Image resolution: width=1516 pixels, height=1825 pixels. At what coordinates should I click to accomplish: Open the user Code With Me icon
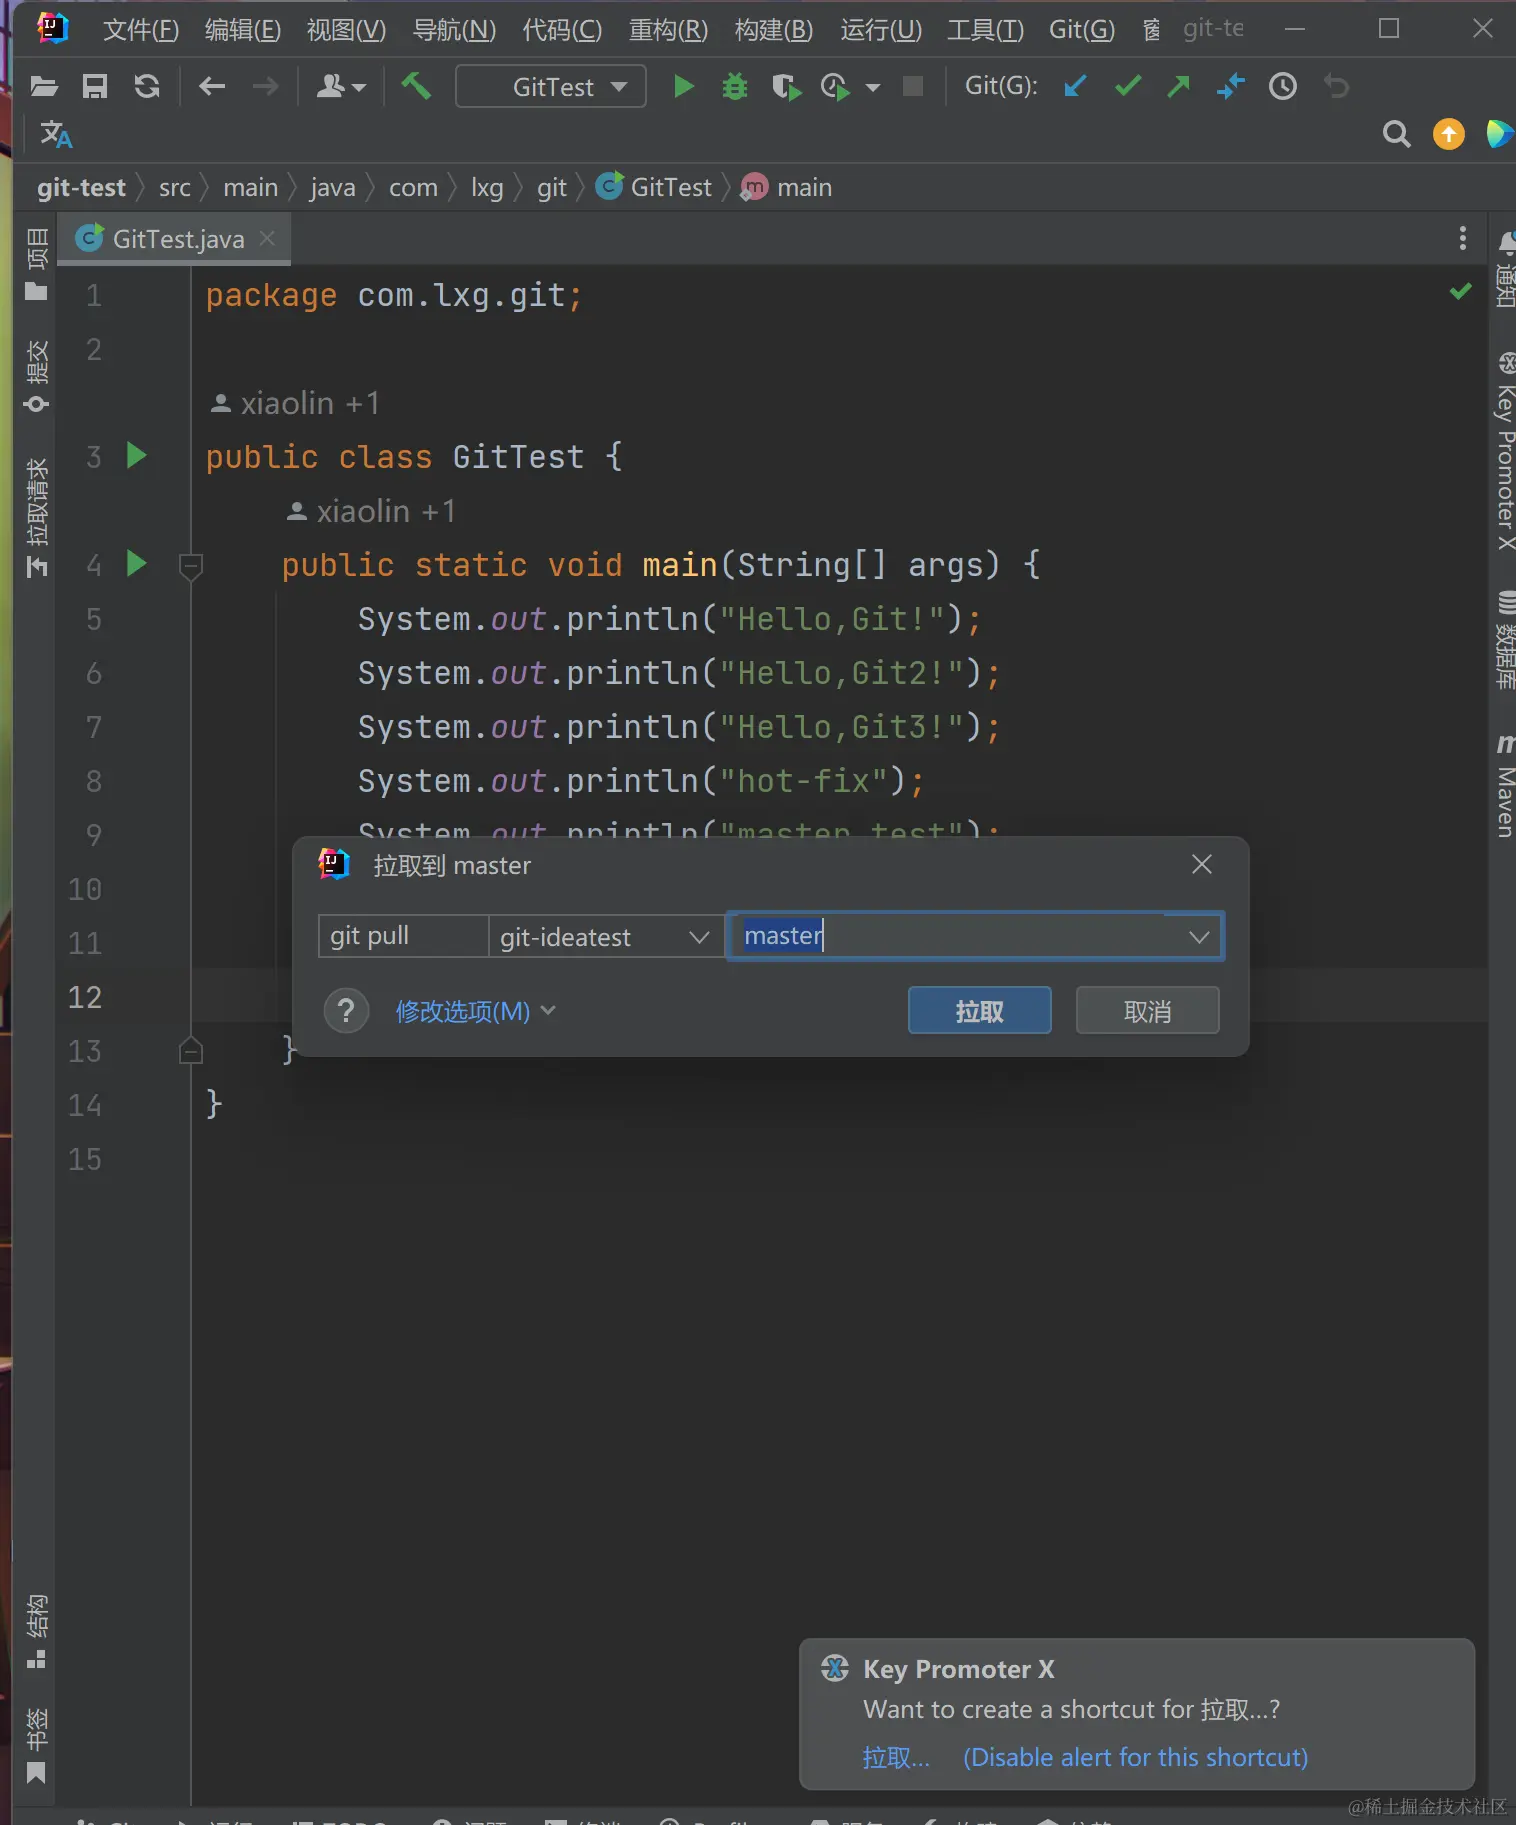pos(341,87)
